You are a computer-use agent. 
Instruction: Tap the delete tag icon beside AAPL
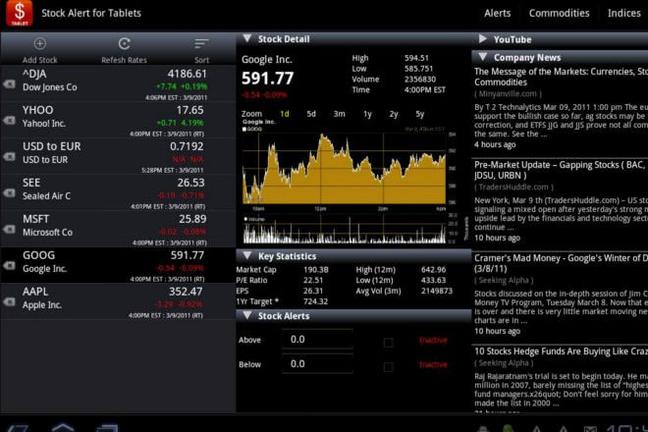pyautogui.click(x=9, y=302)
